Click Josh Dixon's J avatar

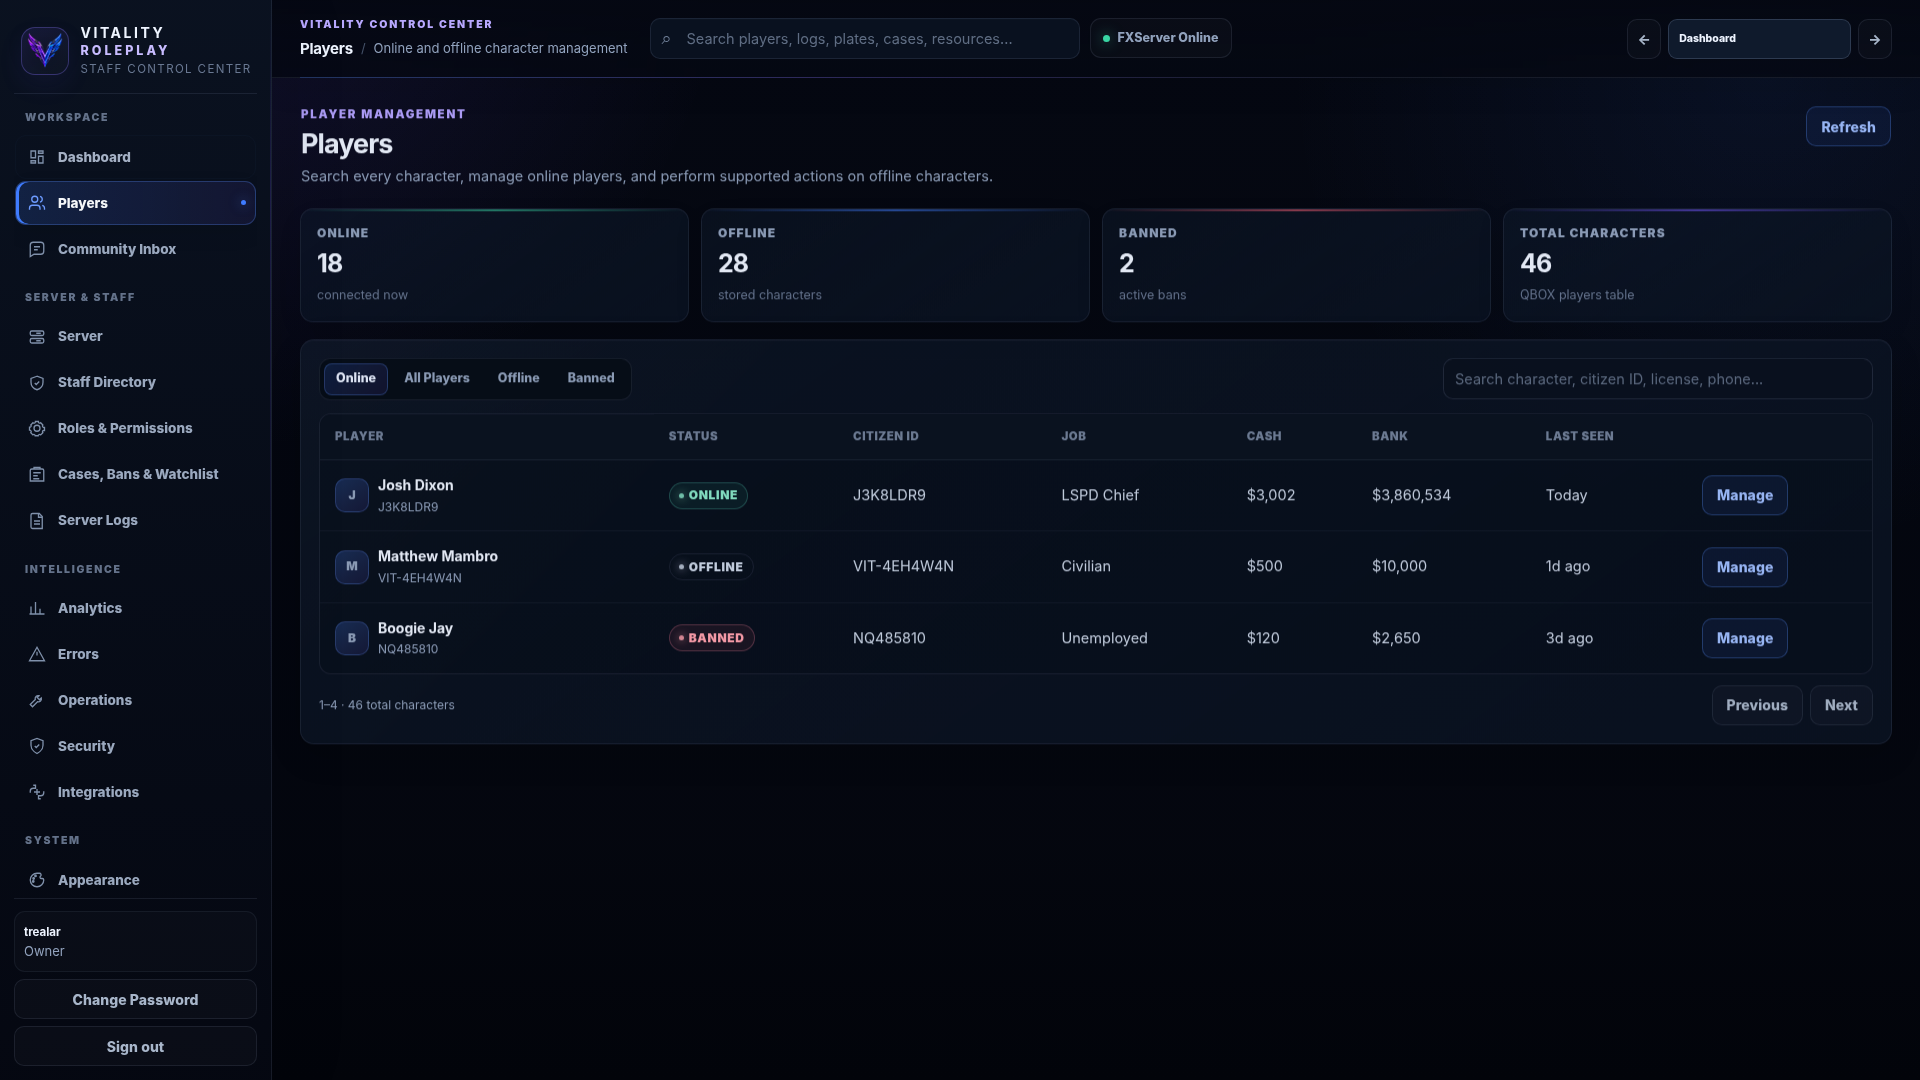click(351, 495)
